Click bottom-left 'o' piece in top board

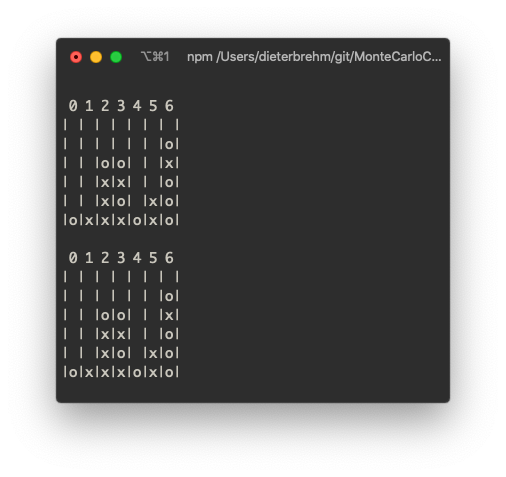point(73,221)
